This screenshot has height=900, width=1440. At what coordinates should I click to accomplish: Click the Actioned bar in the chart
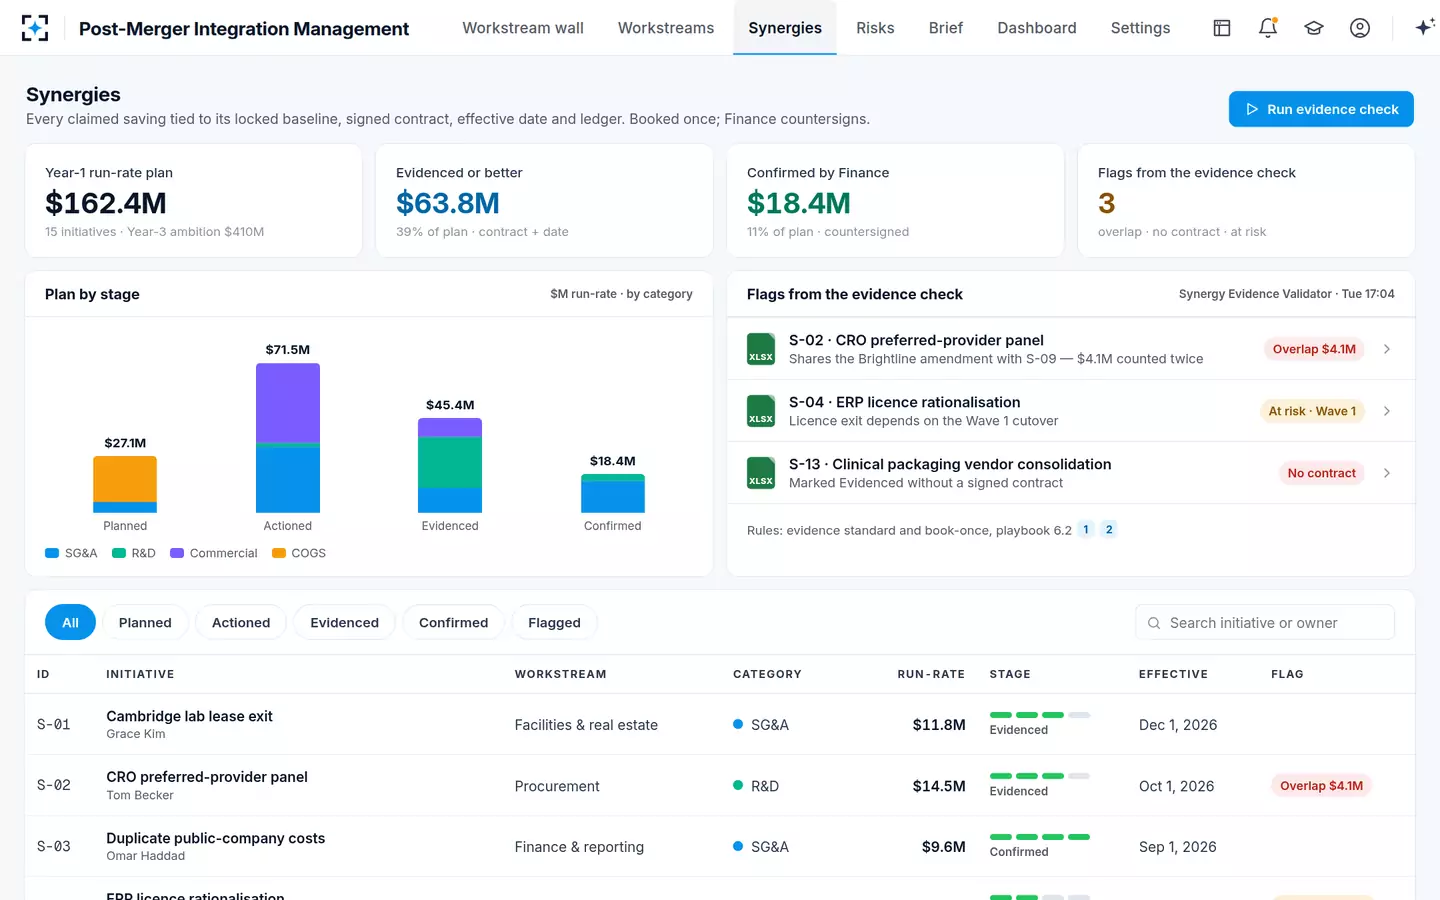point(288,438)
